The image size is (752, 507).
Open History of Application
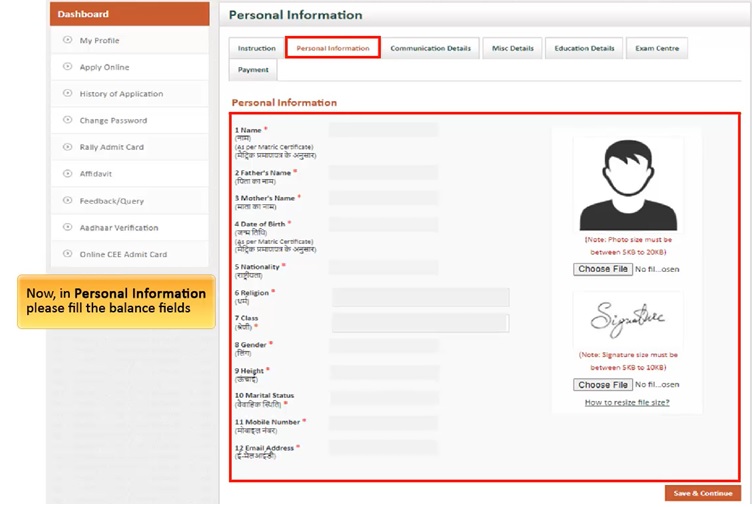(x=129, y=94)
